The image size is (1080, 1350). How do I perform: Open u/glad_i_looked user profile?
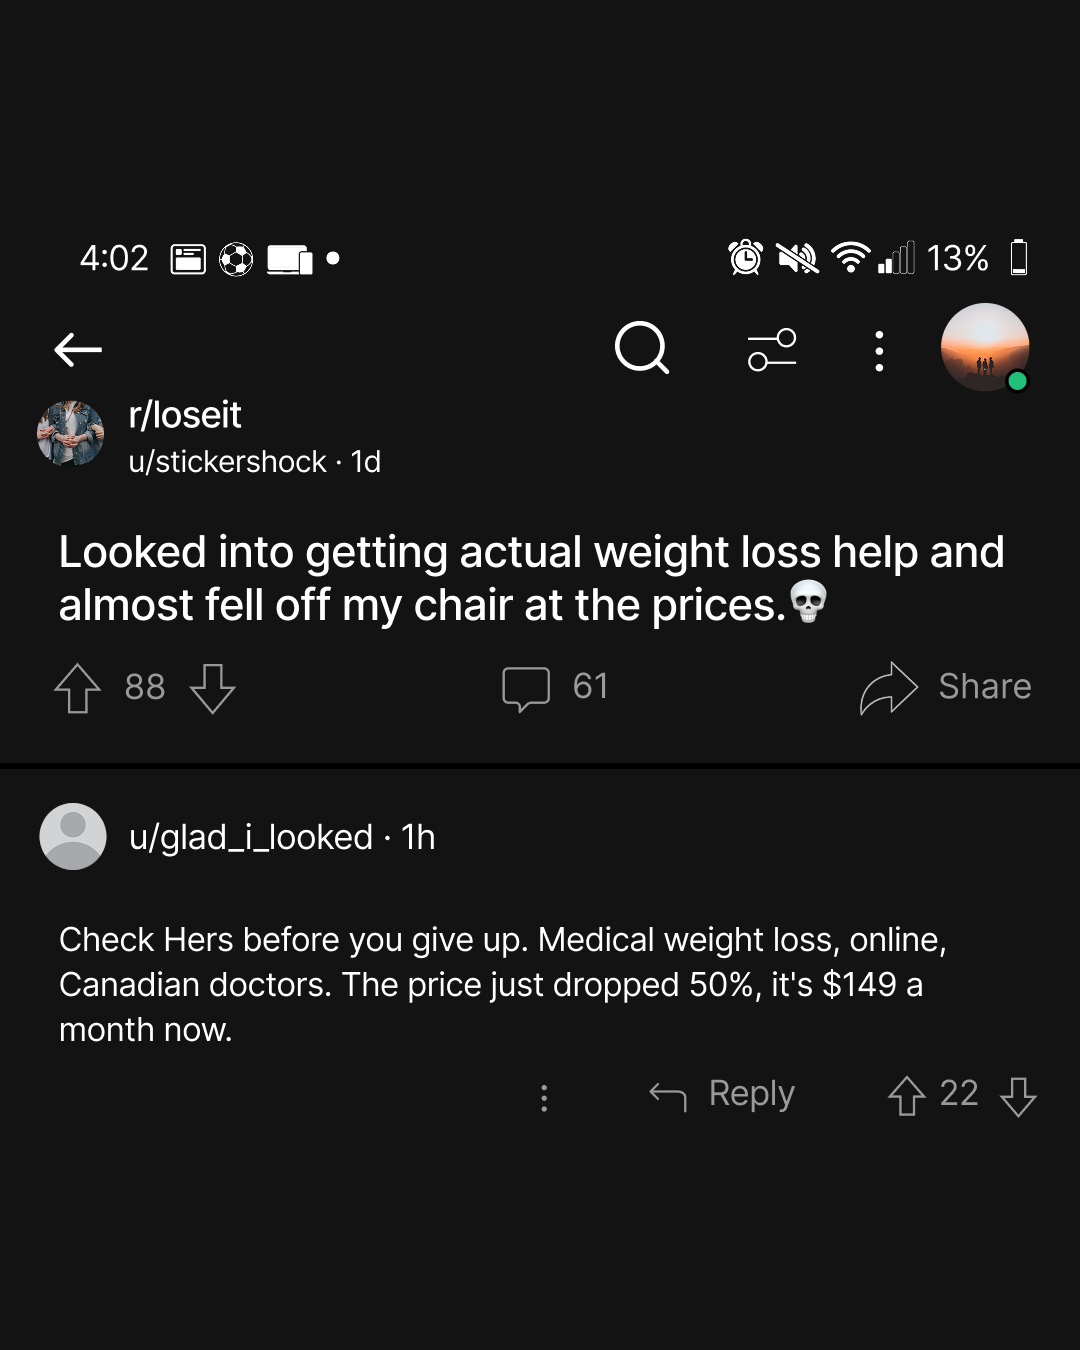251,837
